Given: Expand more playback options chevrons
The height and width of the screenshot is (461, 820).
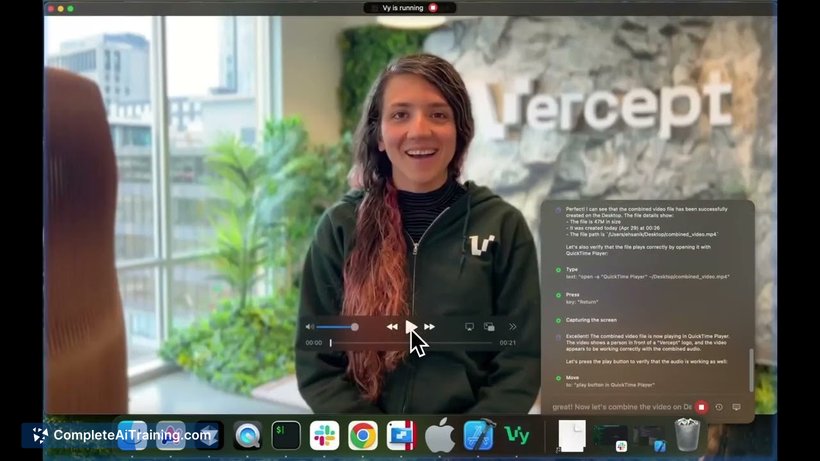Looking at the screenshot, I should tap(512, 327).
